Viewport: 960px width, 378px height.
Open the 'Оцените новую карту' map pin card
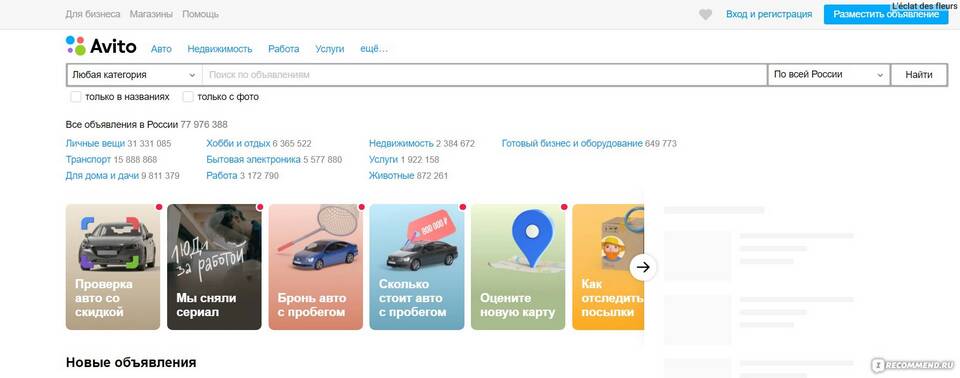click(518, 267)
